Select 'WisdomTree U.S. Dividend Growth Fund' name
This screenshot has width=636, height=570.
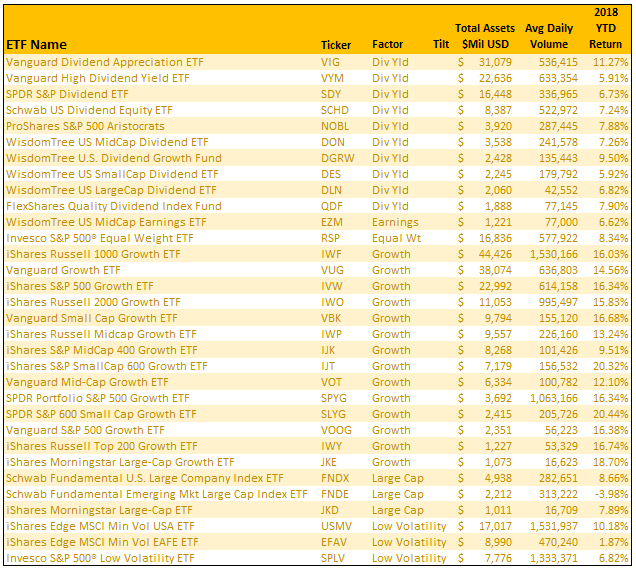coord(114,158)
